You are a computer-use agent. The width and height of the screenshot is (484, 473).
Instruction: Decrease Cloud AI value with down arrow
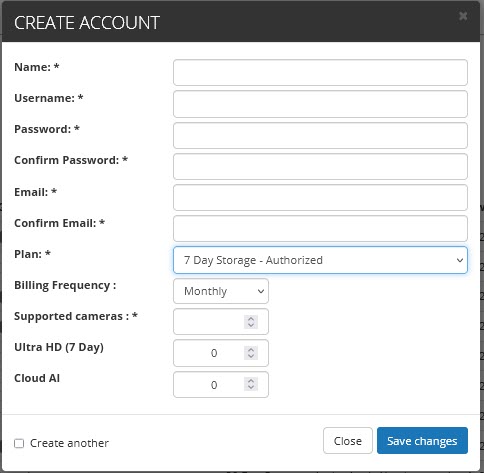(251, 387)
